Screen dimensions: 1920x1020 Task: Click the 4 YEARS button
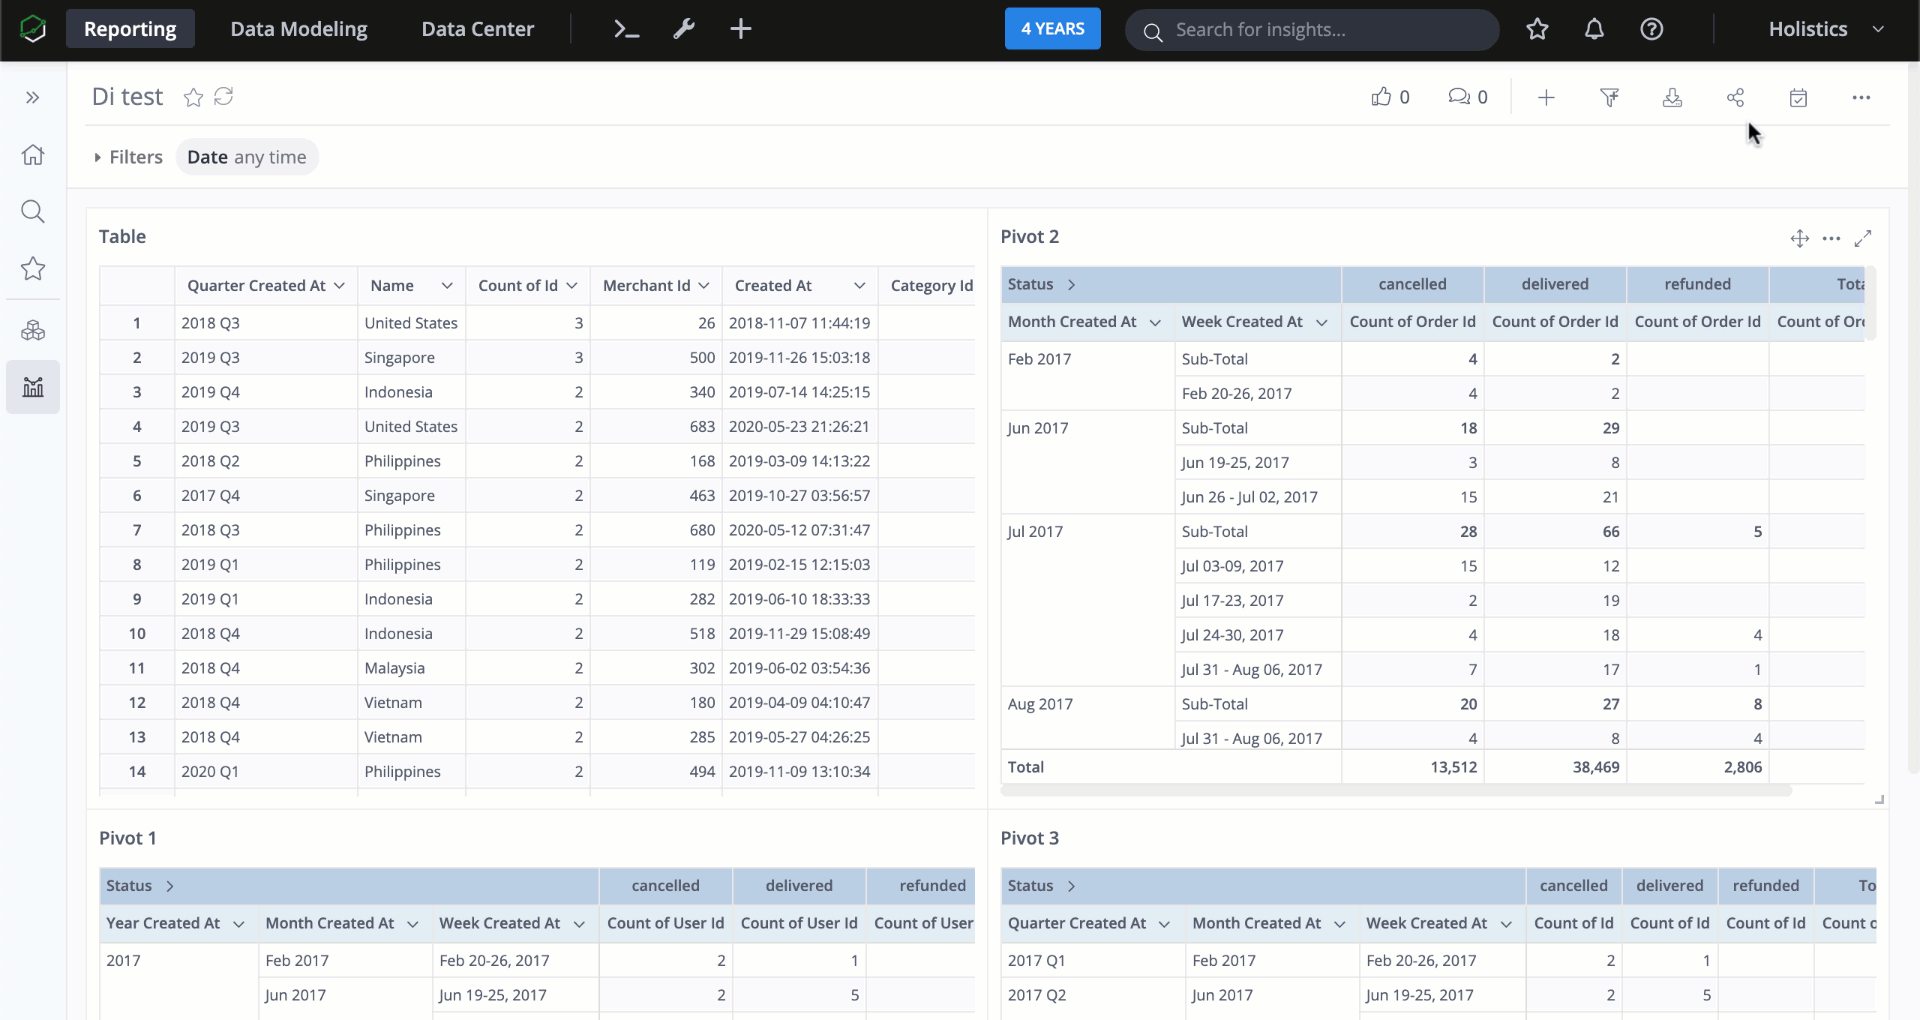pyautogui.click(x=1052, y=29)
